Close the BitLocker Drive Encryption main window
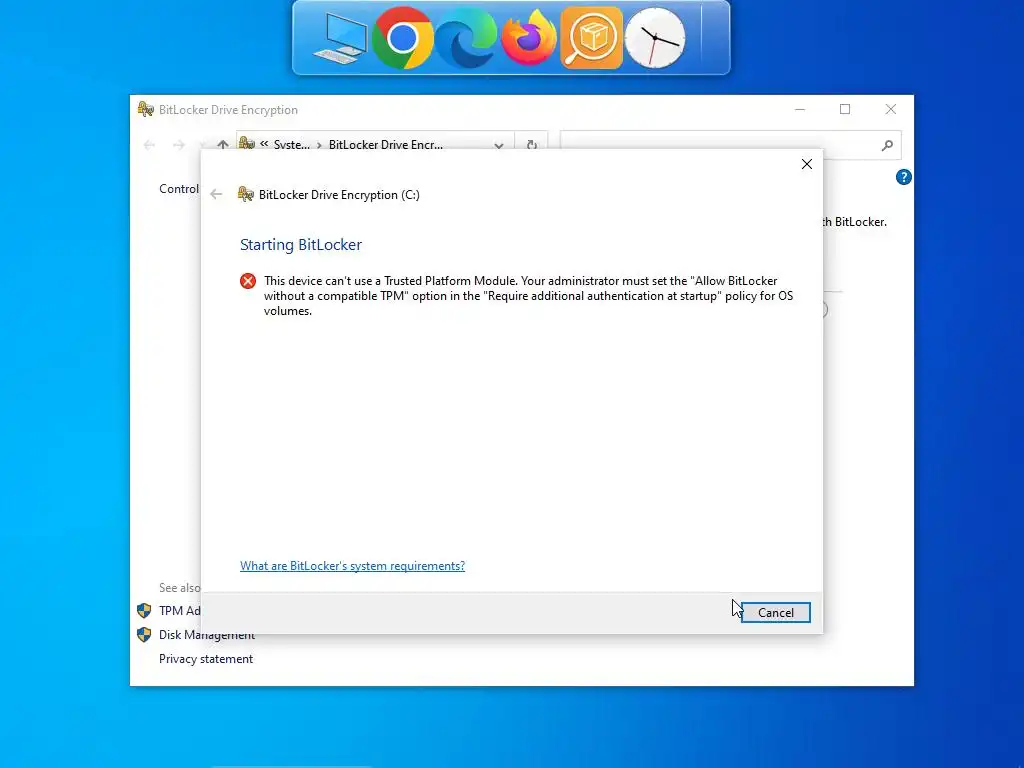The image size is (1024, 768). click(891, 109)
